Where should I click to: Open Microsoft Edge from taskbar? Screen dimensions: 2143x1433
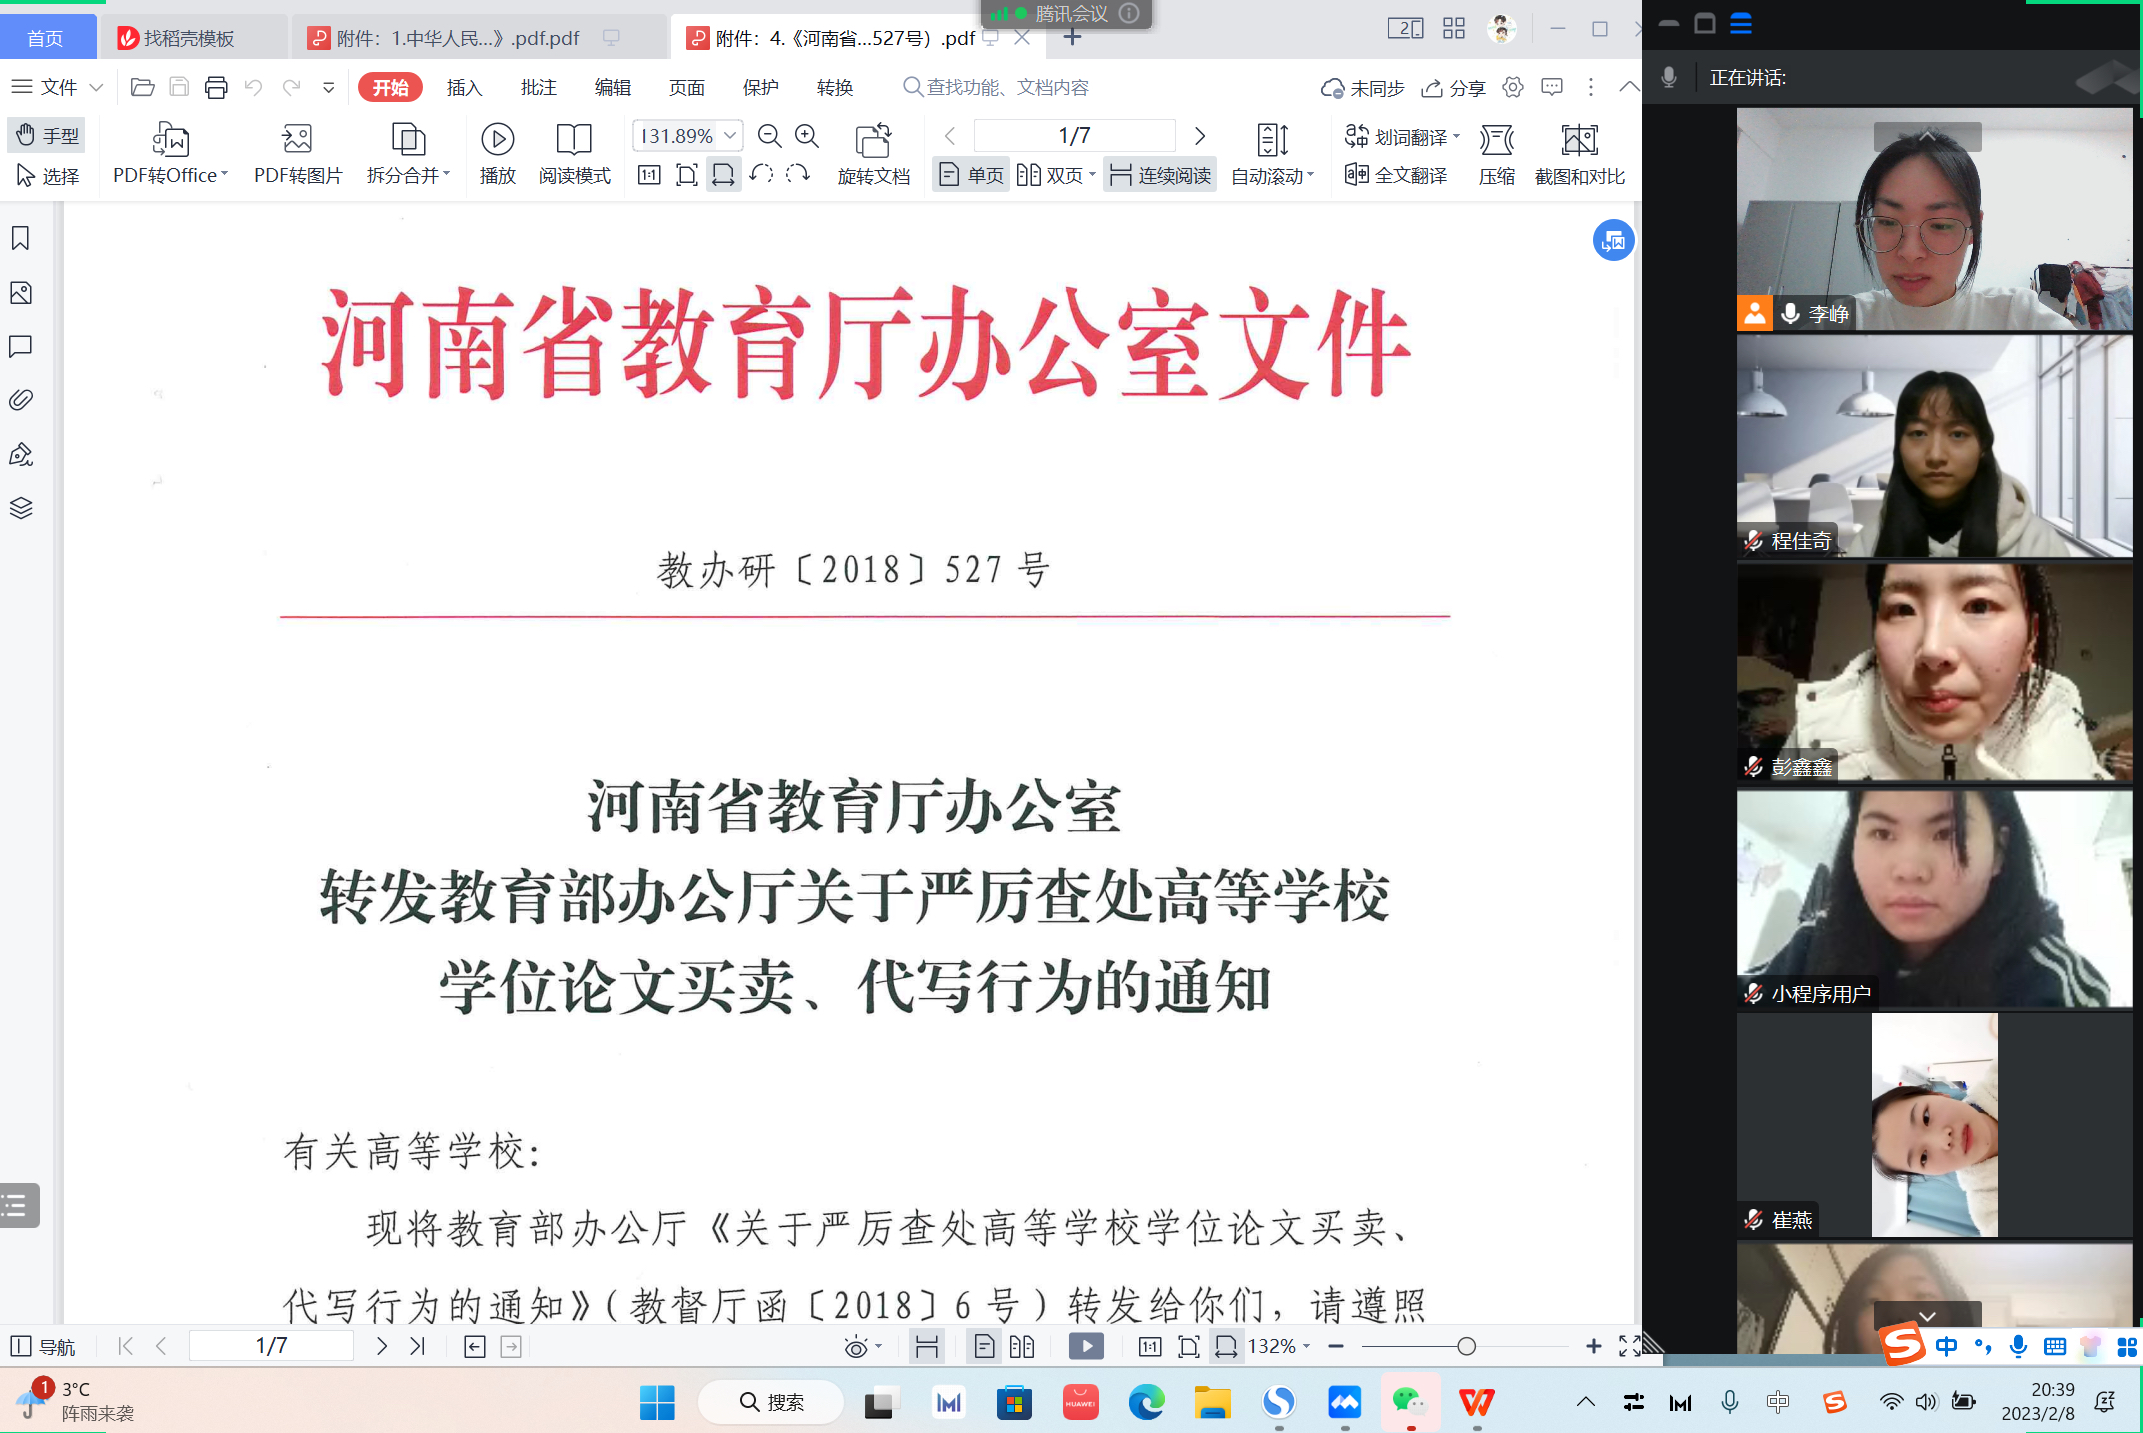tap(1146, 1402)
